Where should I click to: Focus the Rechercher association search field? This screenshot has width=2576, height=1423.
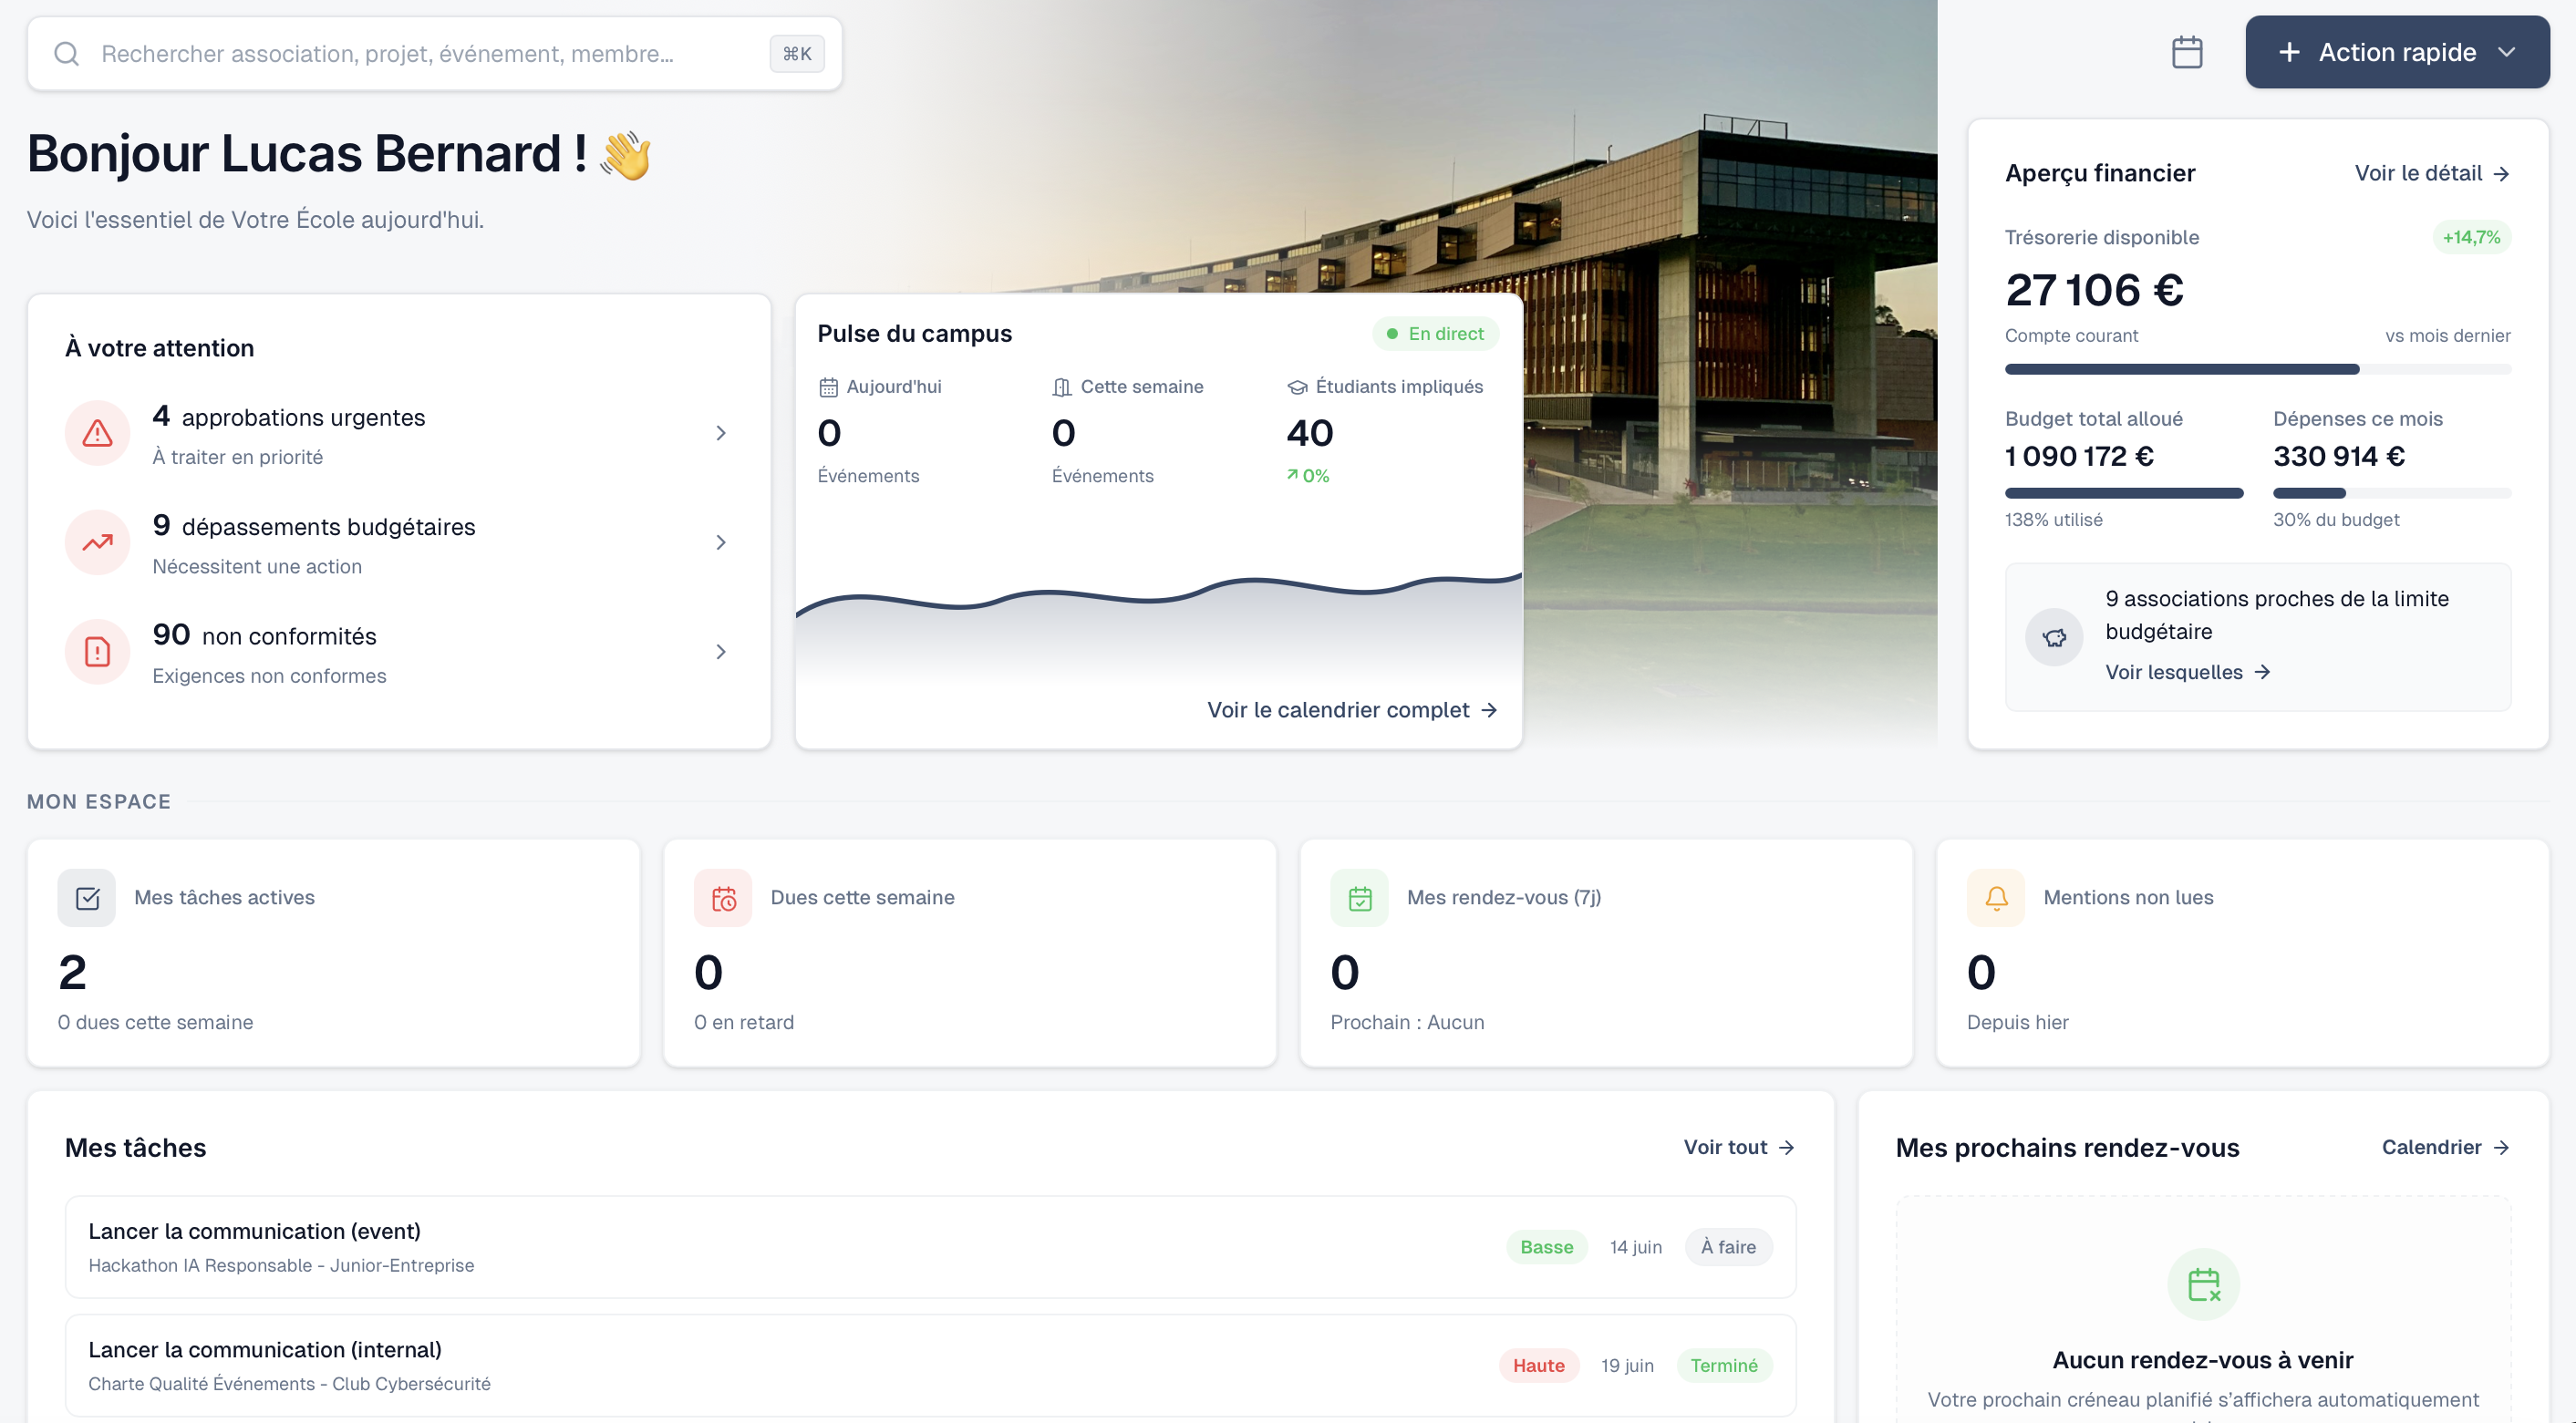pos(434,53)
